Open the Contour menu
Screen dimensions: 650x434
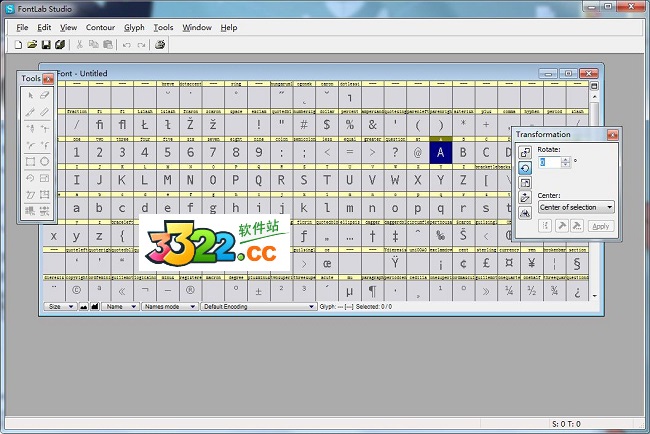(x=100, y=28)
